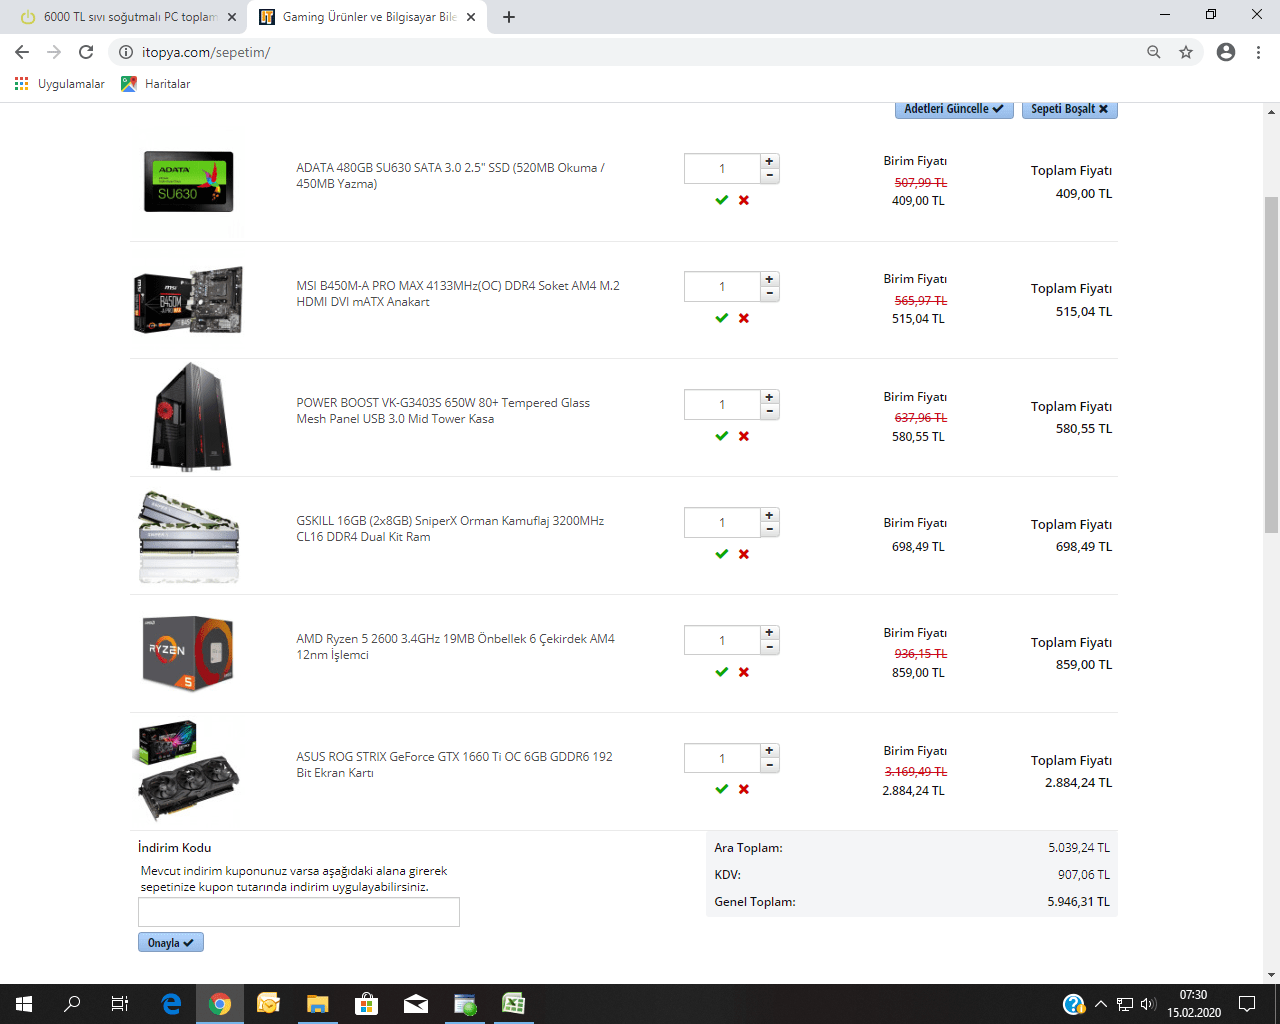Confirm AMD Ryzen 5 quantity green check
The image size is (1280, 1024).
coord(722,672)
